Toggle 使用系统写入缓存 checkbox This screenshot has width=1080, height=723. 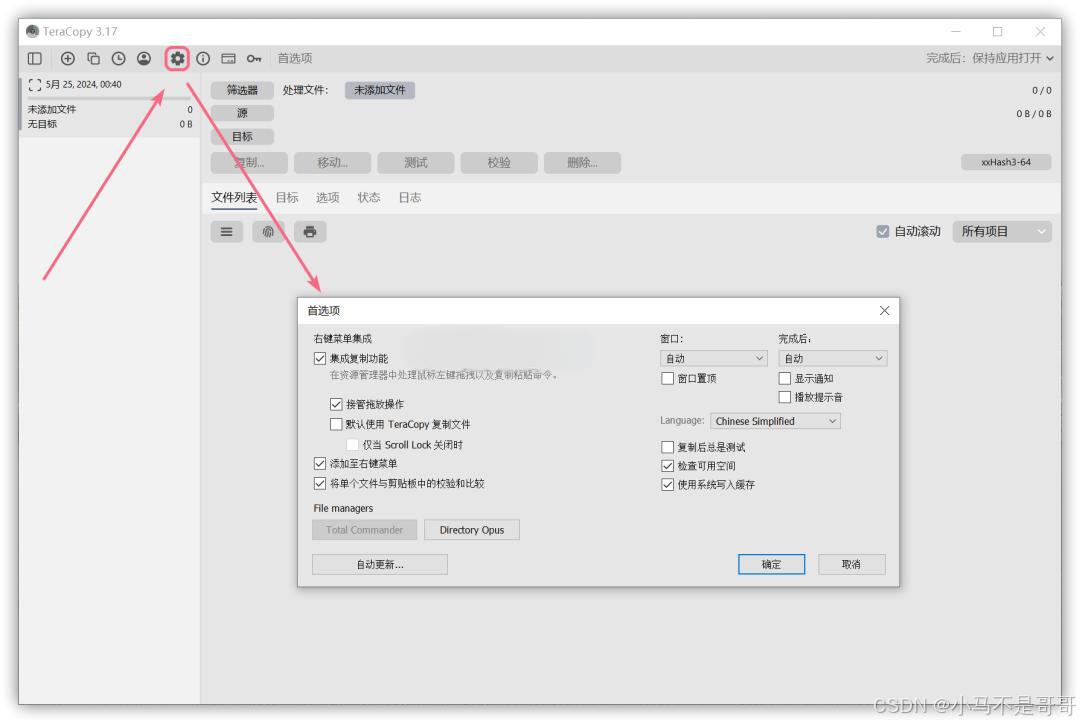(667, 485)
